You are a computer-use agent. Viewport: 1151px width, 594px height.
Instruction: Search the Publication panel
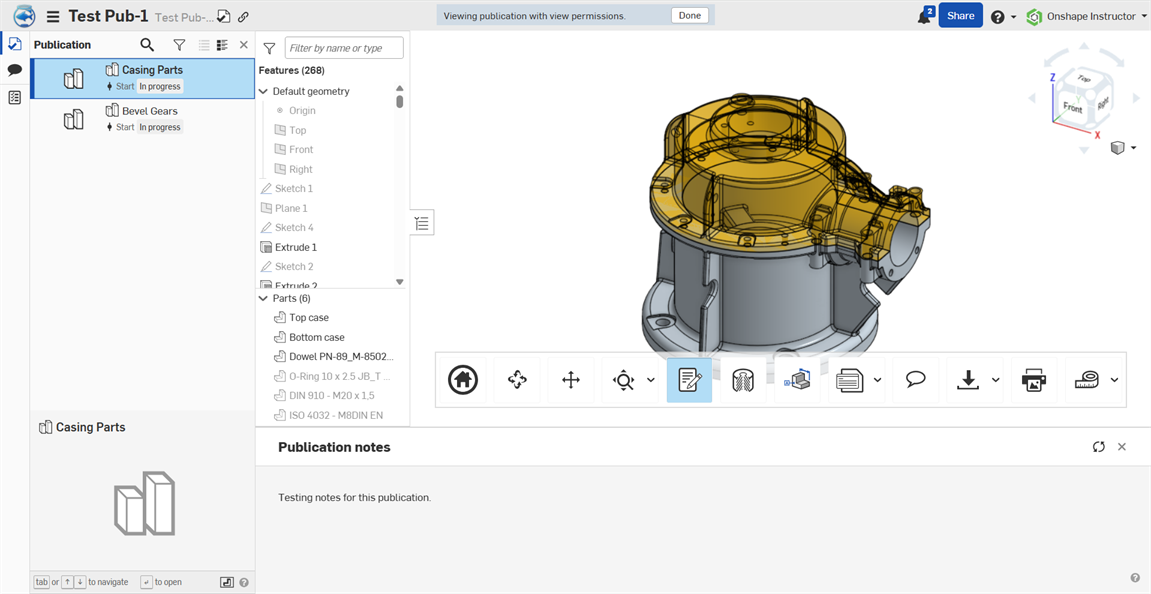(x=147, y=45)
